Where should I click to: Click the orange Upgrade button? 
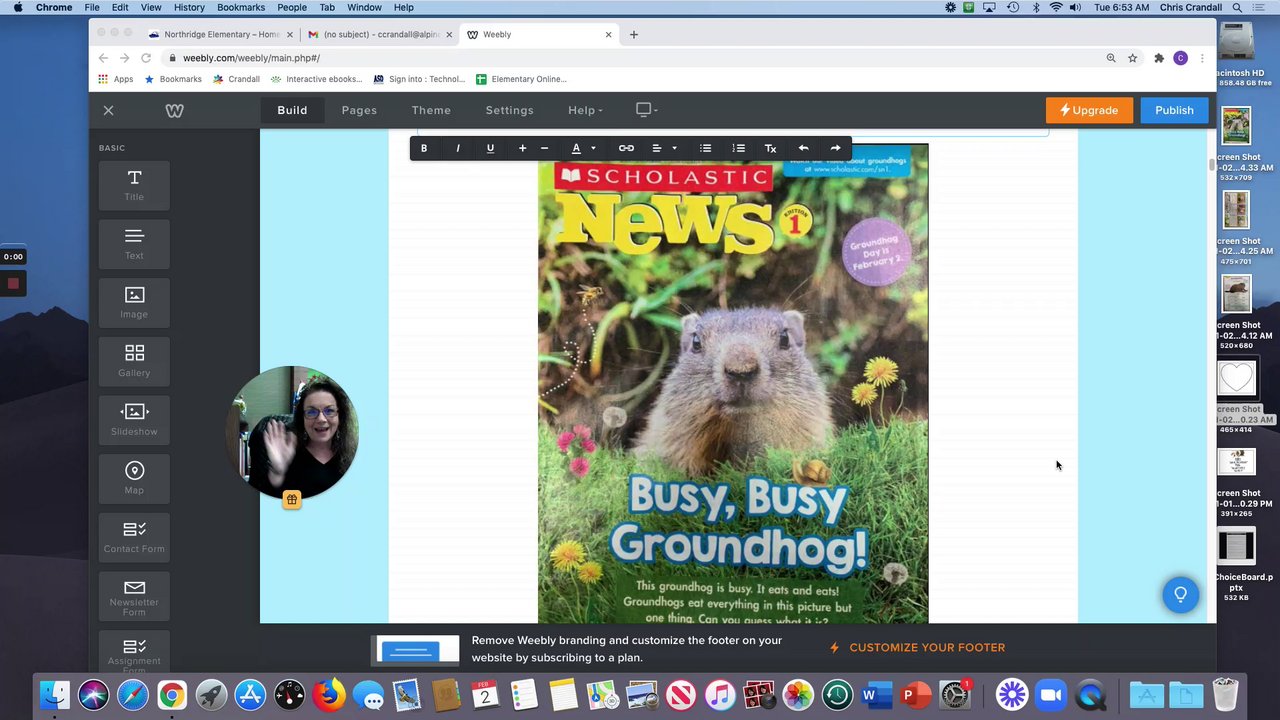[1089, 110]
